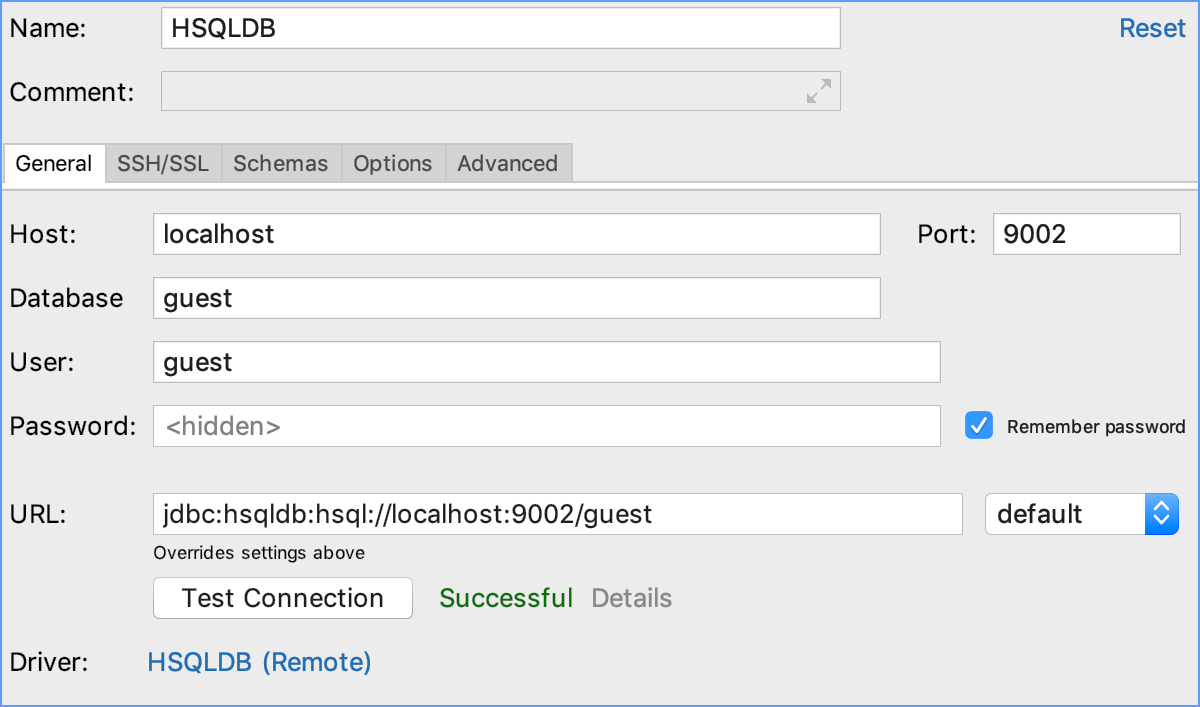Viewport: 1200px width, 707px height.
Task: Click the JDBC URL input field
Action: pyautogui.click(x=558, y=514)
